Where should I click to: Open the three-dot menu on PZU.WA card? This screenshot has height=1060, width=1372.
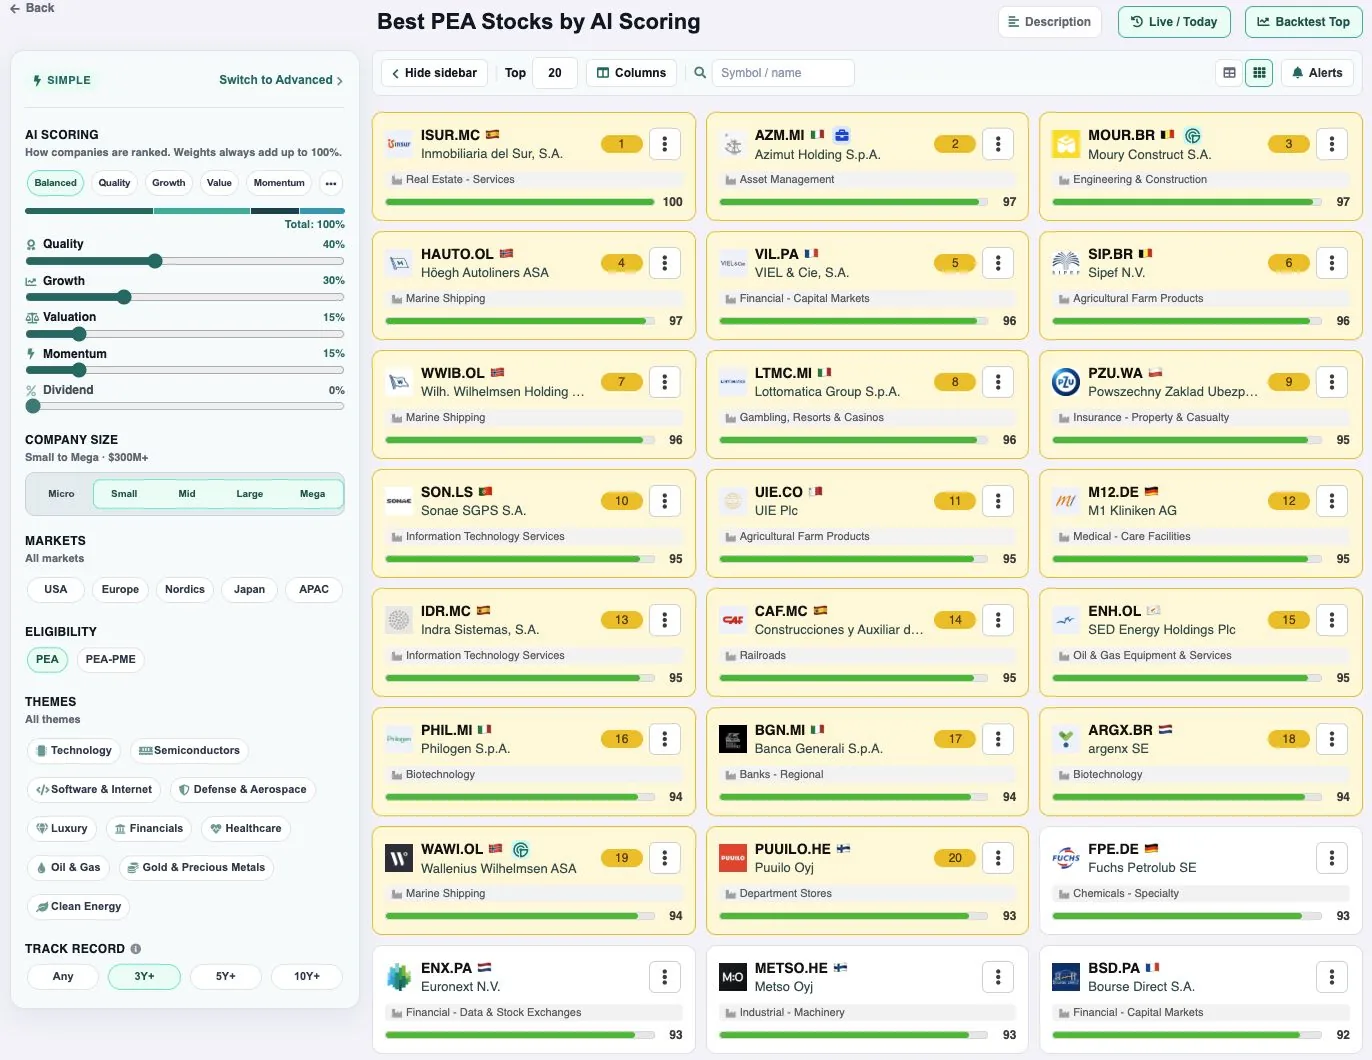click(x=1332, y=382)
